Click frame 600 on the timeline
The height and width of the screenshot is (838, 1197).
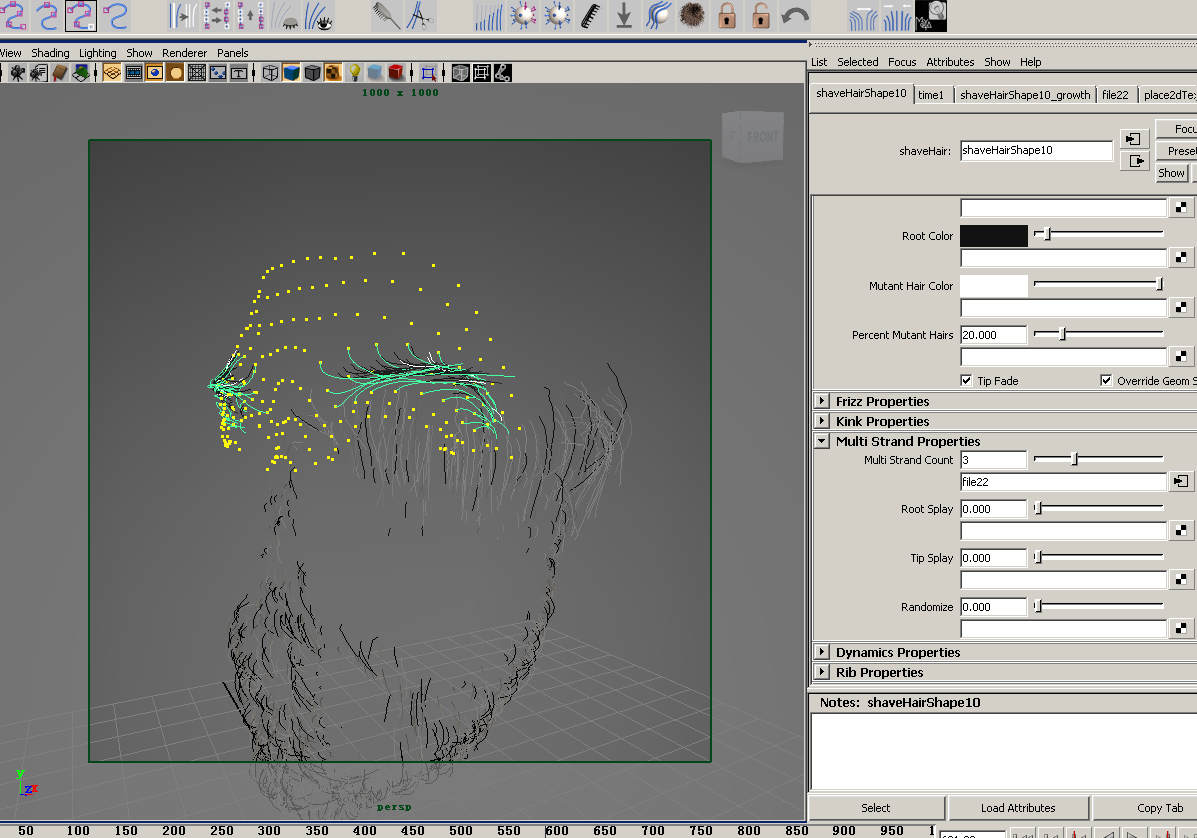(x=557, y=830)
